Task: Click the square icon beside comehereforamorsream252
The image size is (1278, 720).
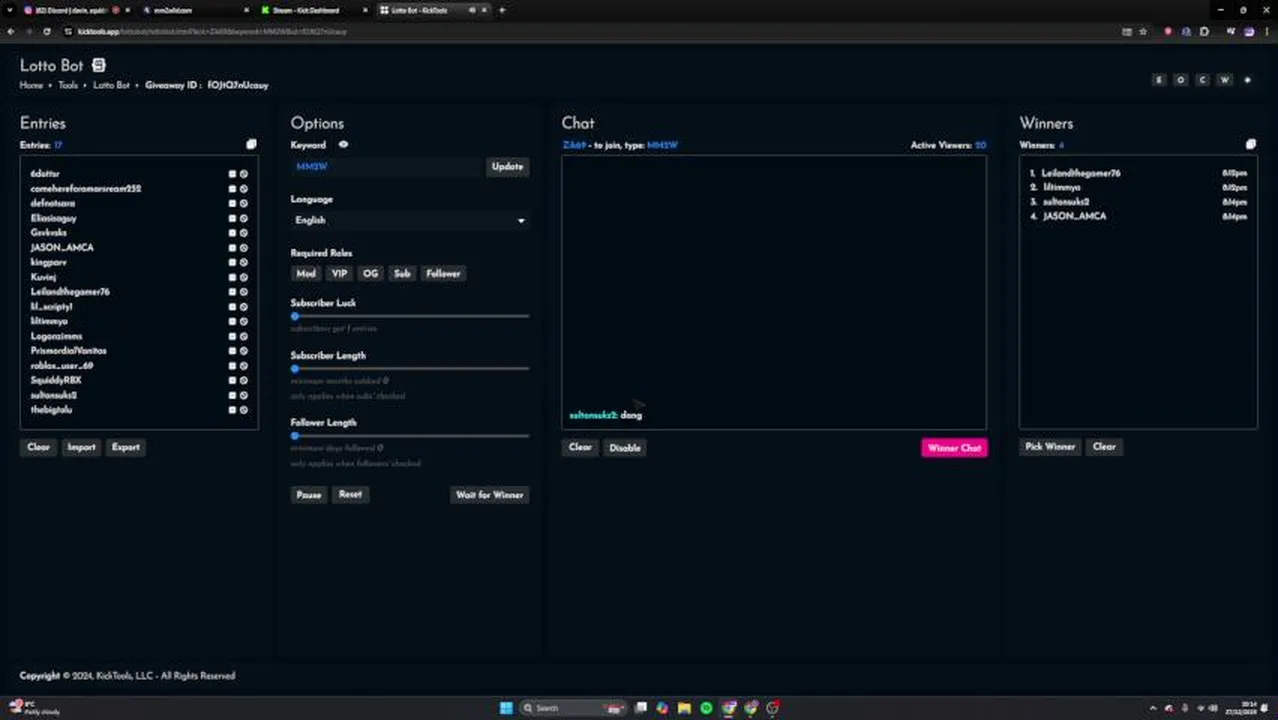Action: [232, 189]
